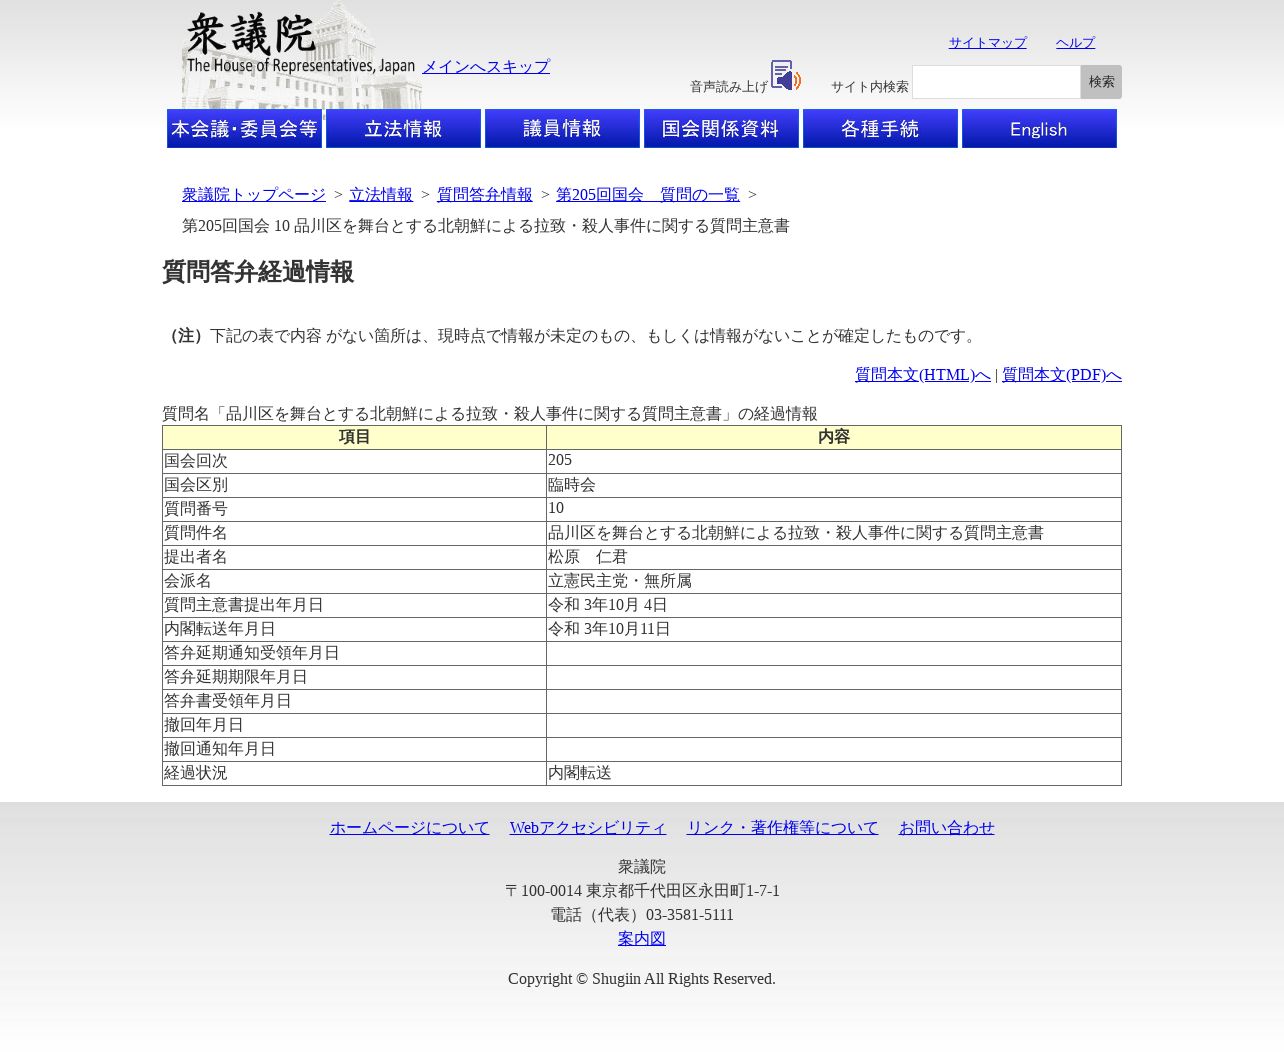Select the 質問番号 row label
This screenshot has height=1052, width=1284.
tap(355, 509)
